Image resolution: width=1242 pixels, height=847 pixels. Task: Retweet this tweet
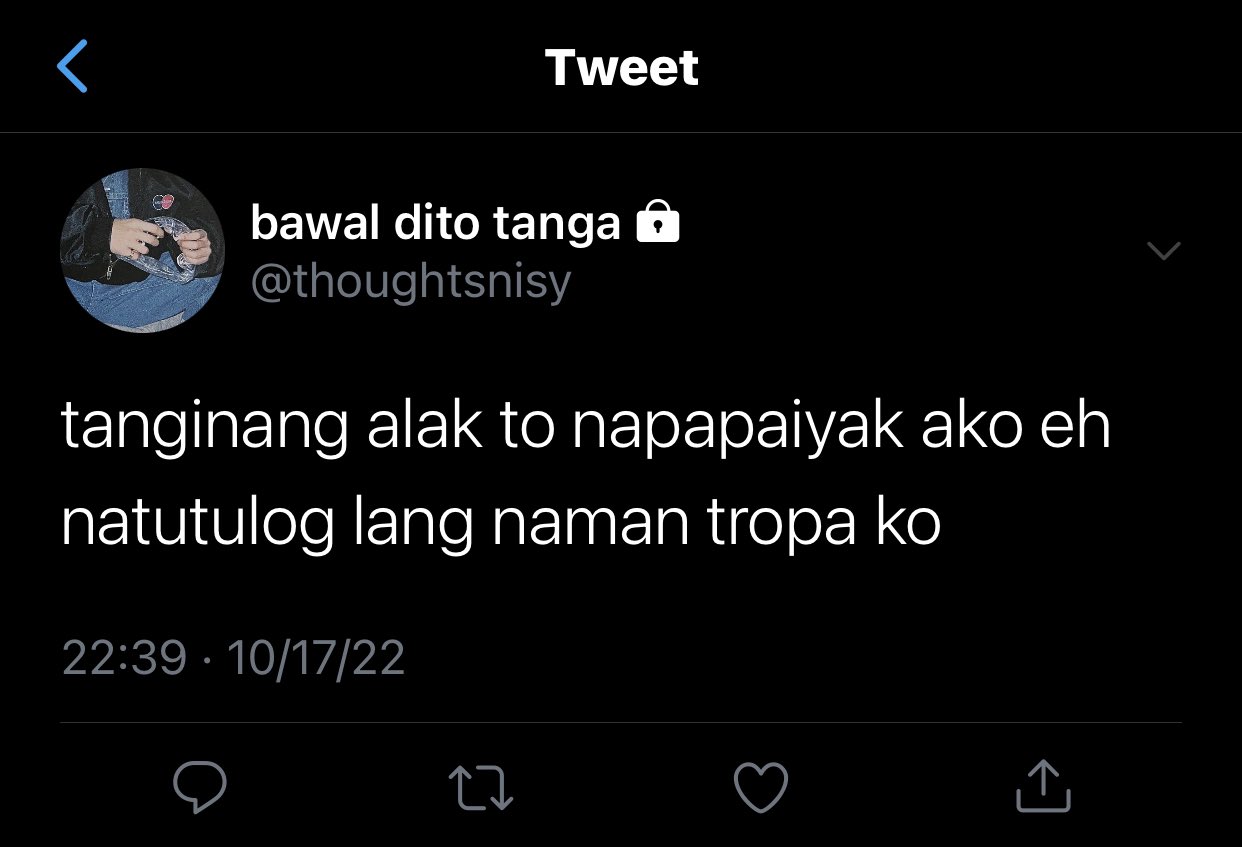click(x=480, y=787)
